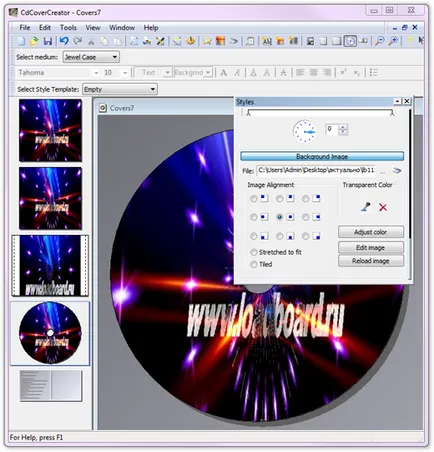Click the blue arrow icon in the main toolbar

(x=234, y=41)
